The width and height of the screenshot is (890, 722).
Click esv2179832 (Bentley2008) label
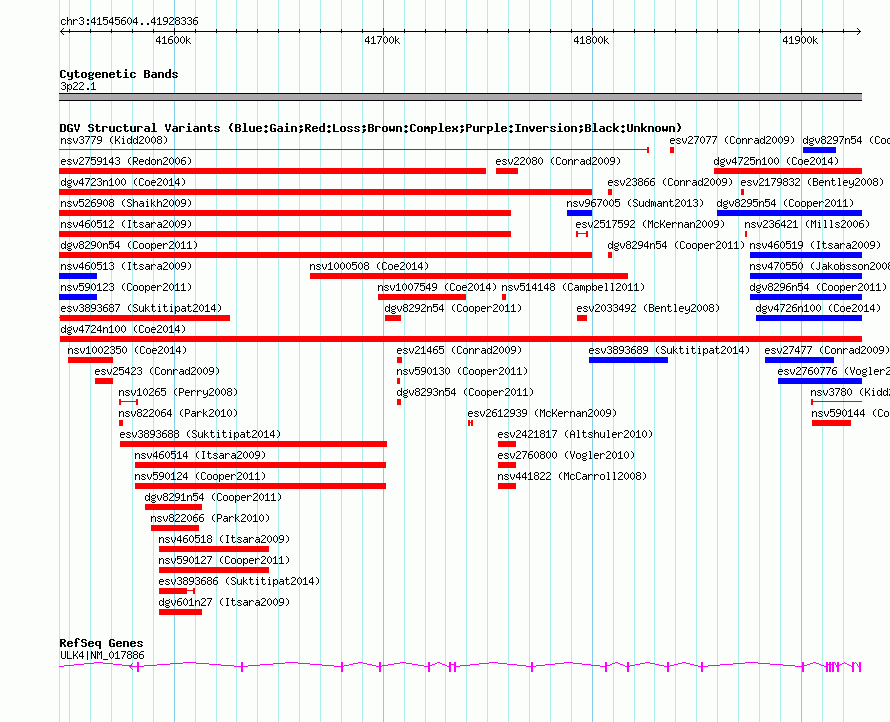coord(812,182)
